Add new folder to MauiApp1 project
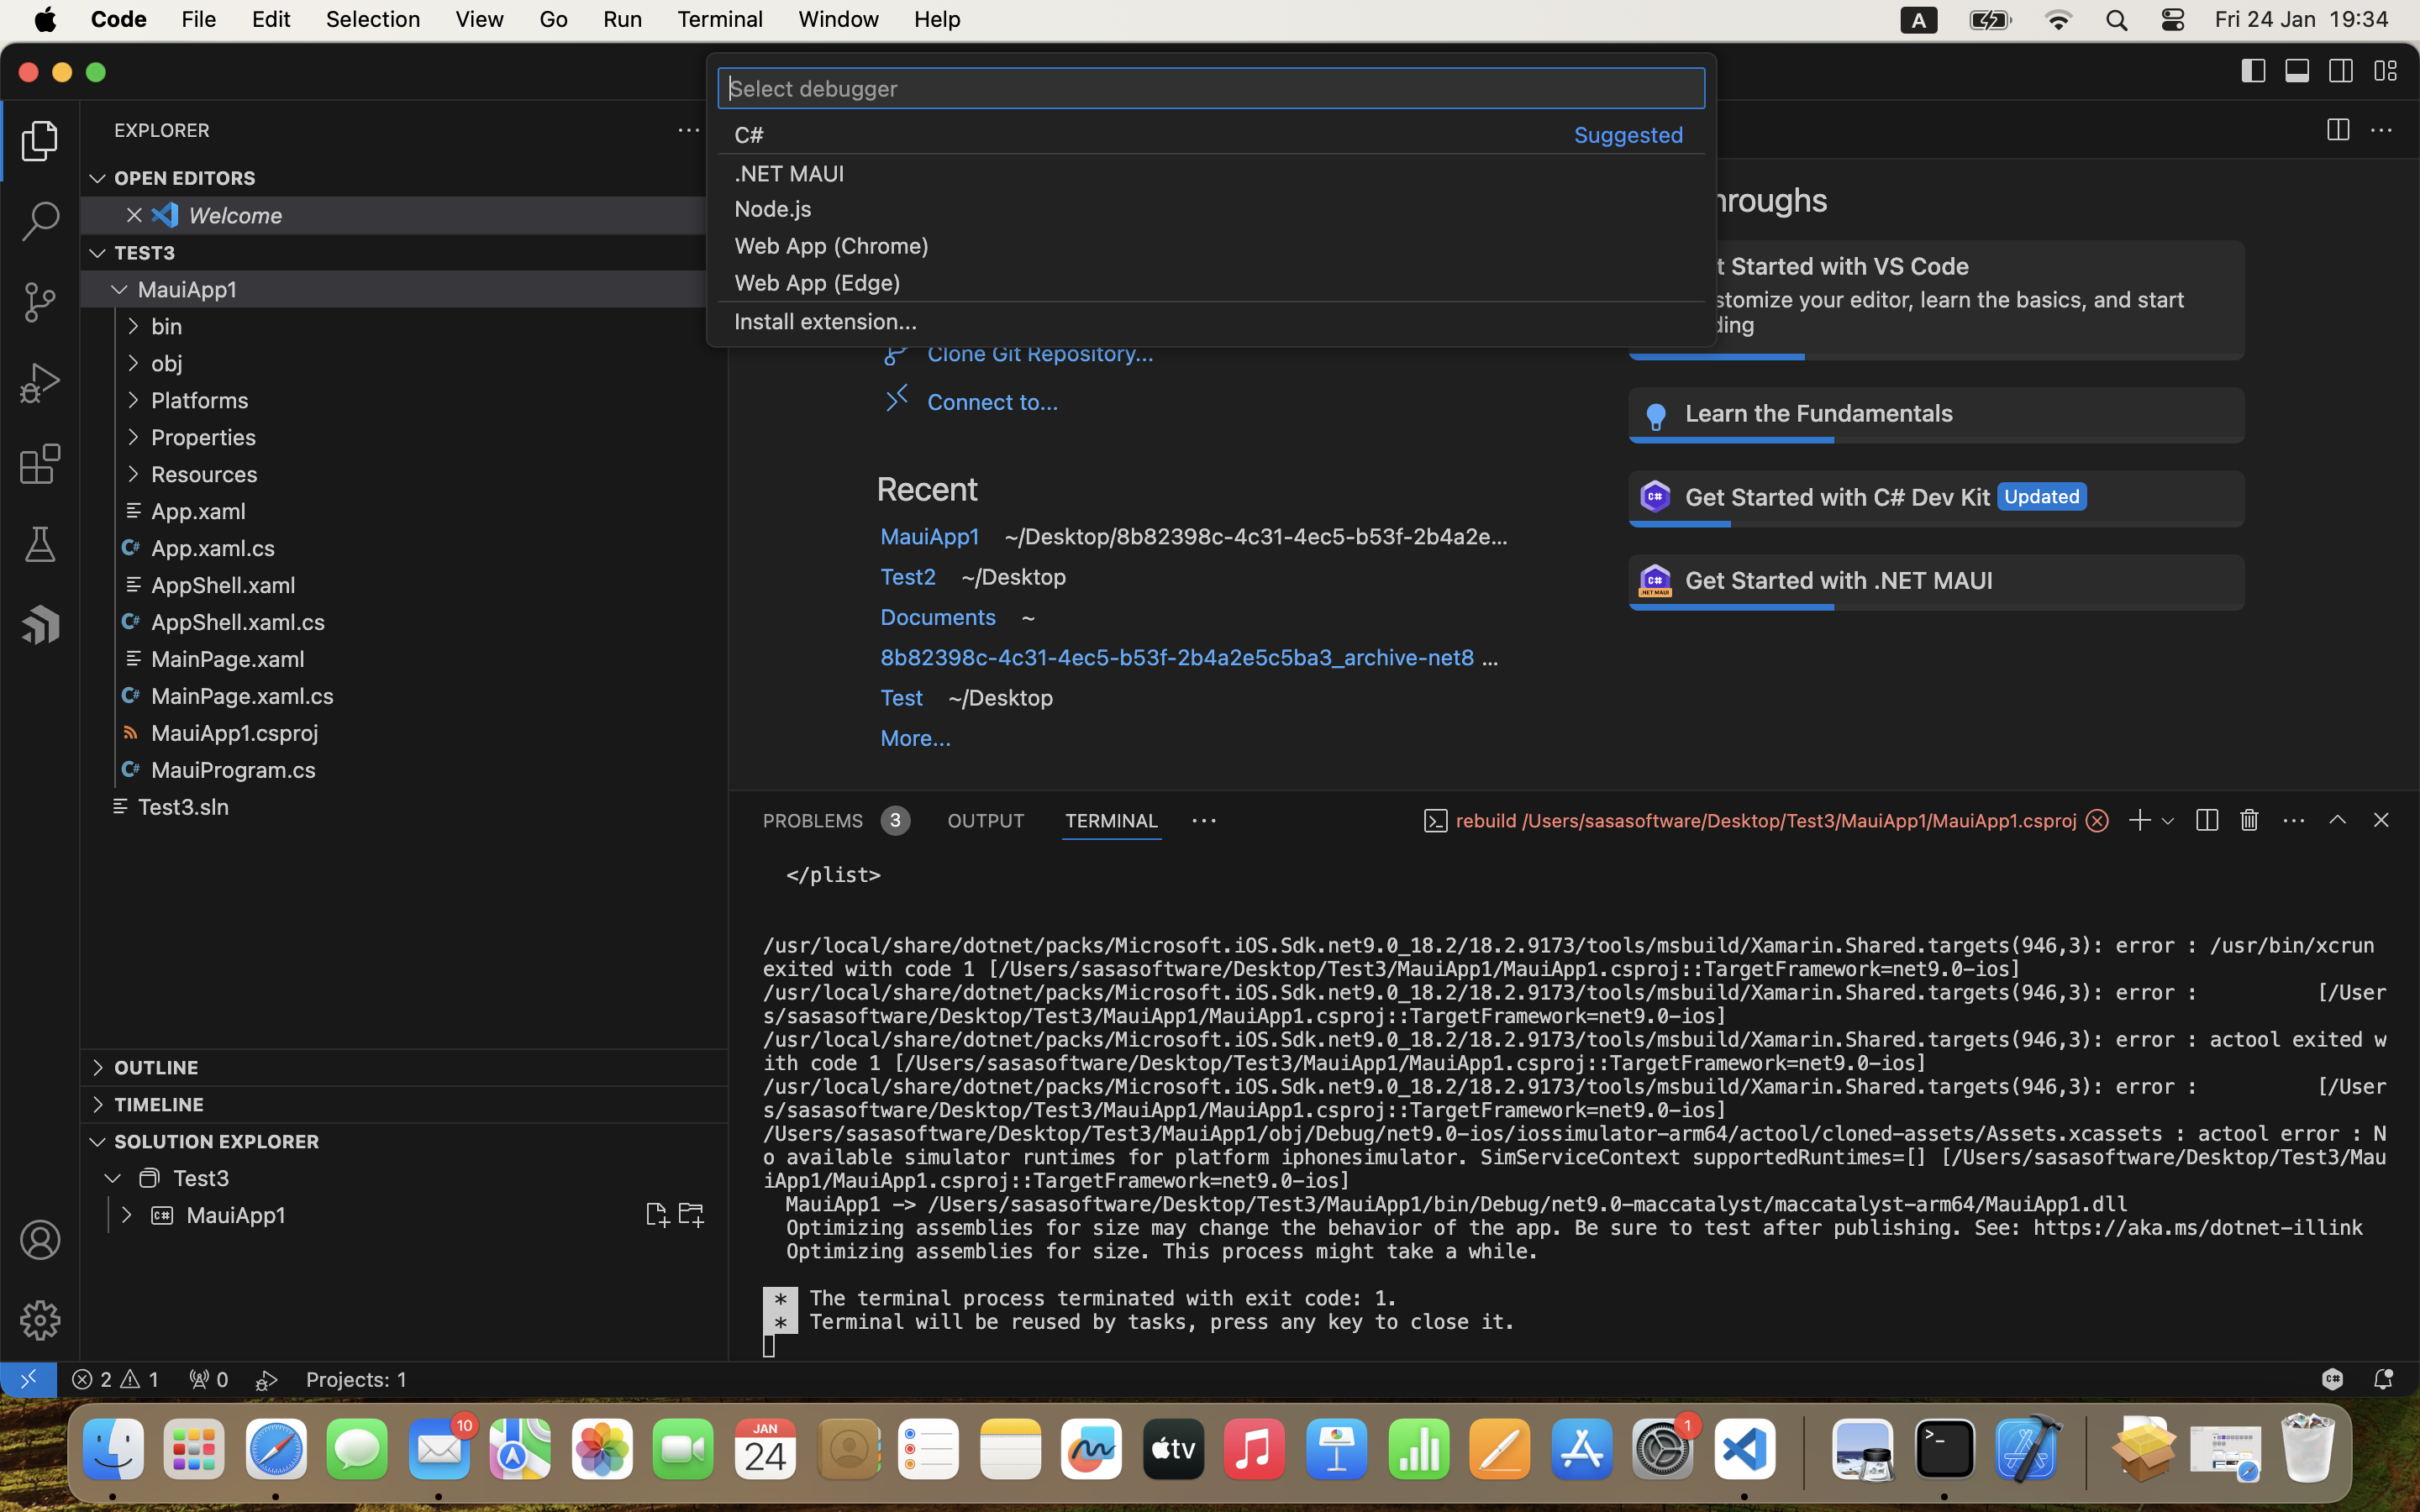This screenshot has height=1512, width=2420. 691,1215
